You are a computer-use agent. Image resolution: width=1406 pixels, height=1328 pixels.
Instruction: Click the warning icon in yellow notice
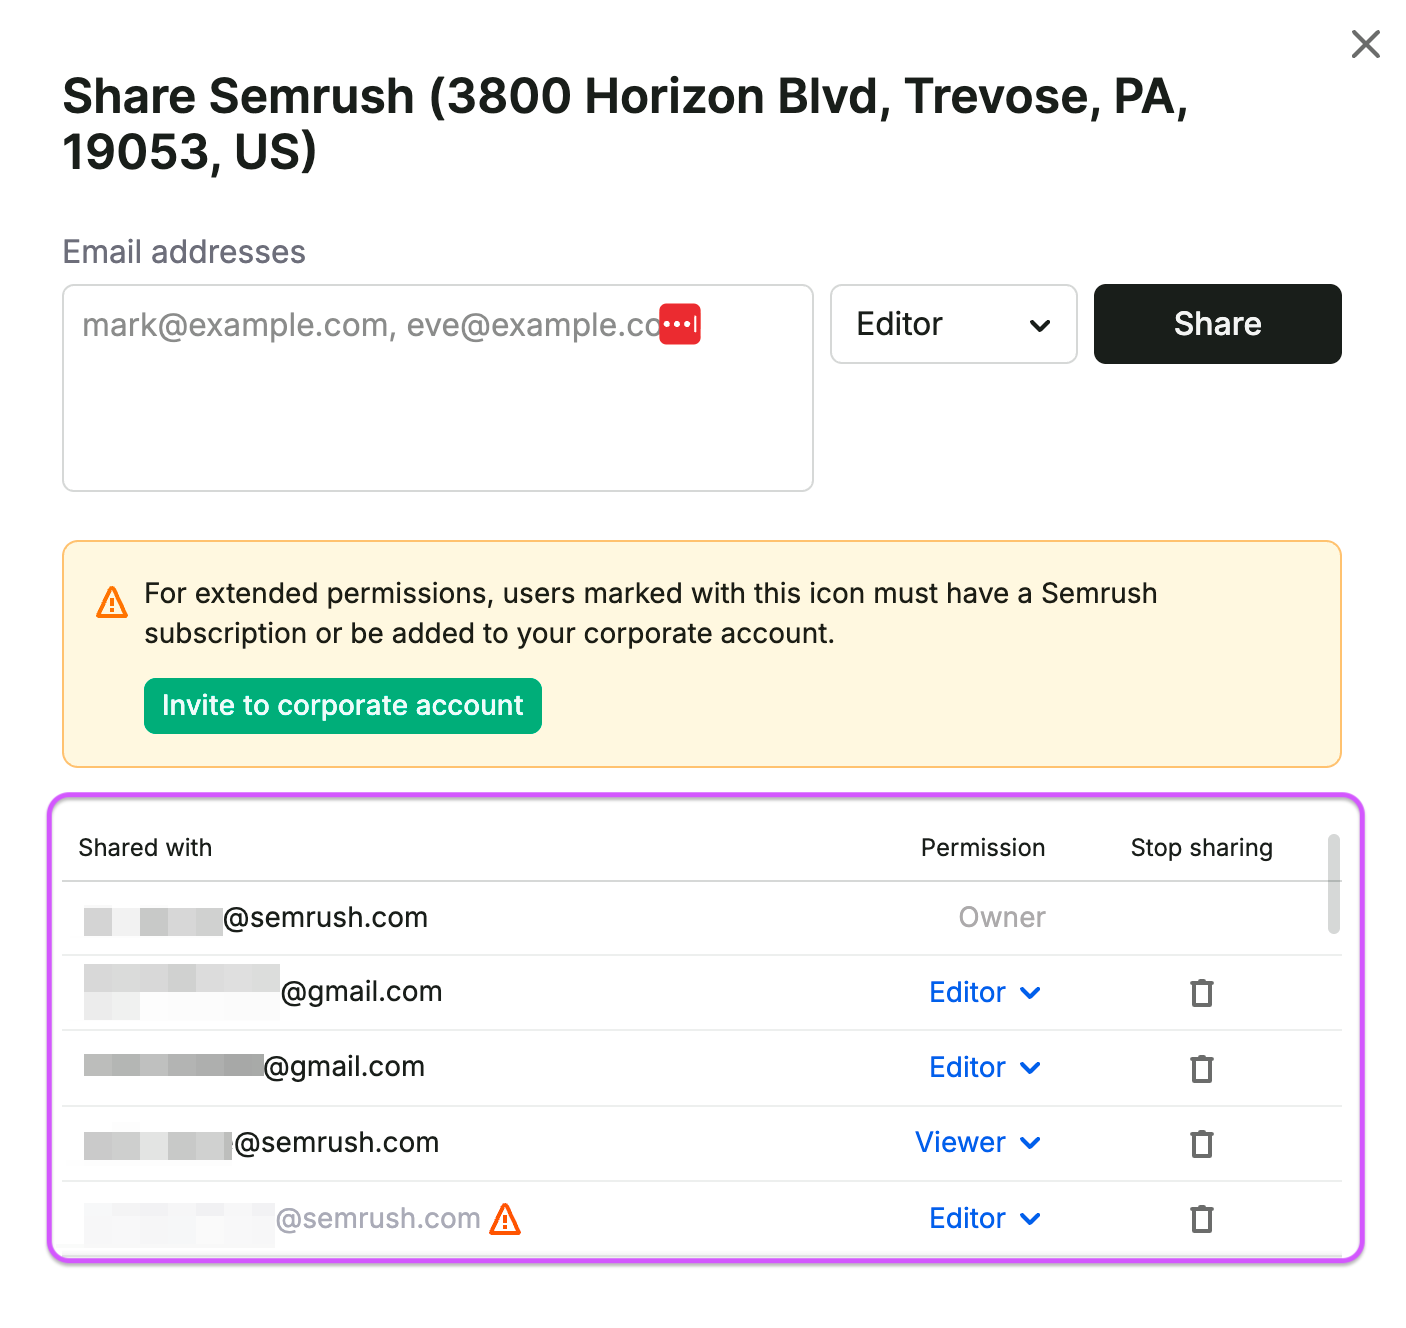coord(112,602)
